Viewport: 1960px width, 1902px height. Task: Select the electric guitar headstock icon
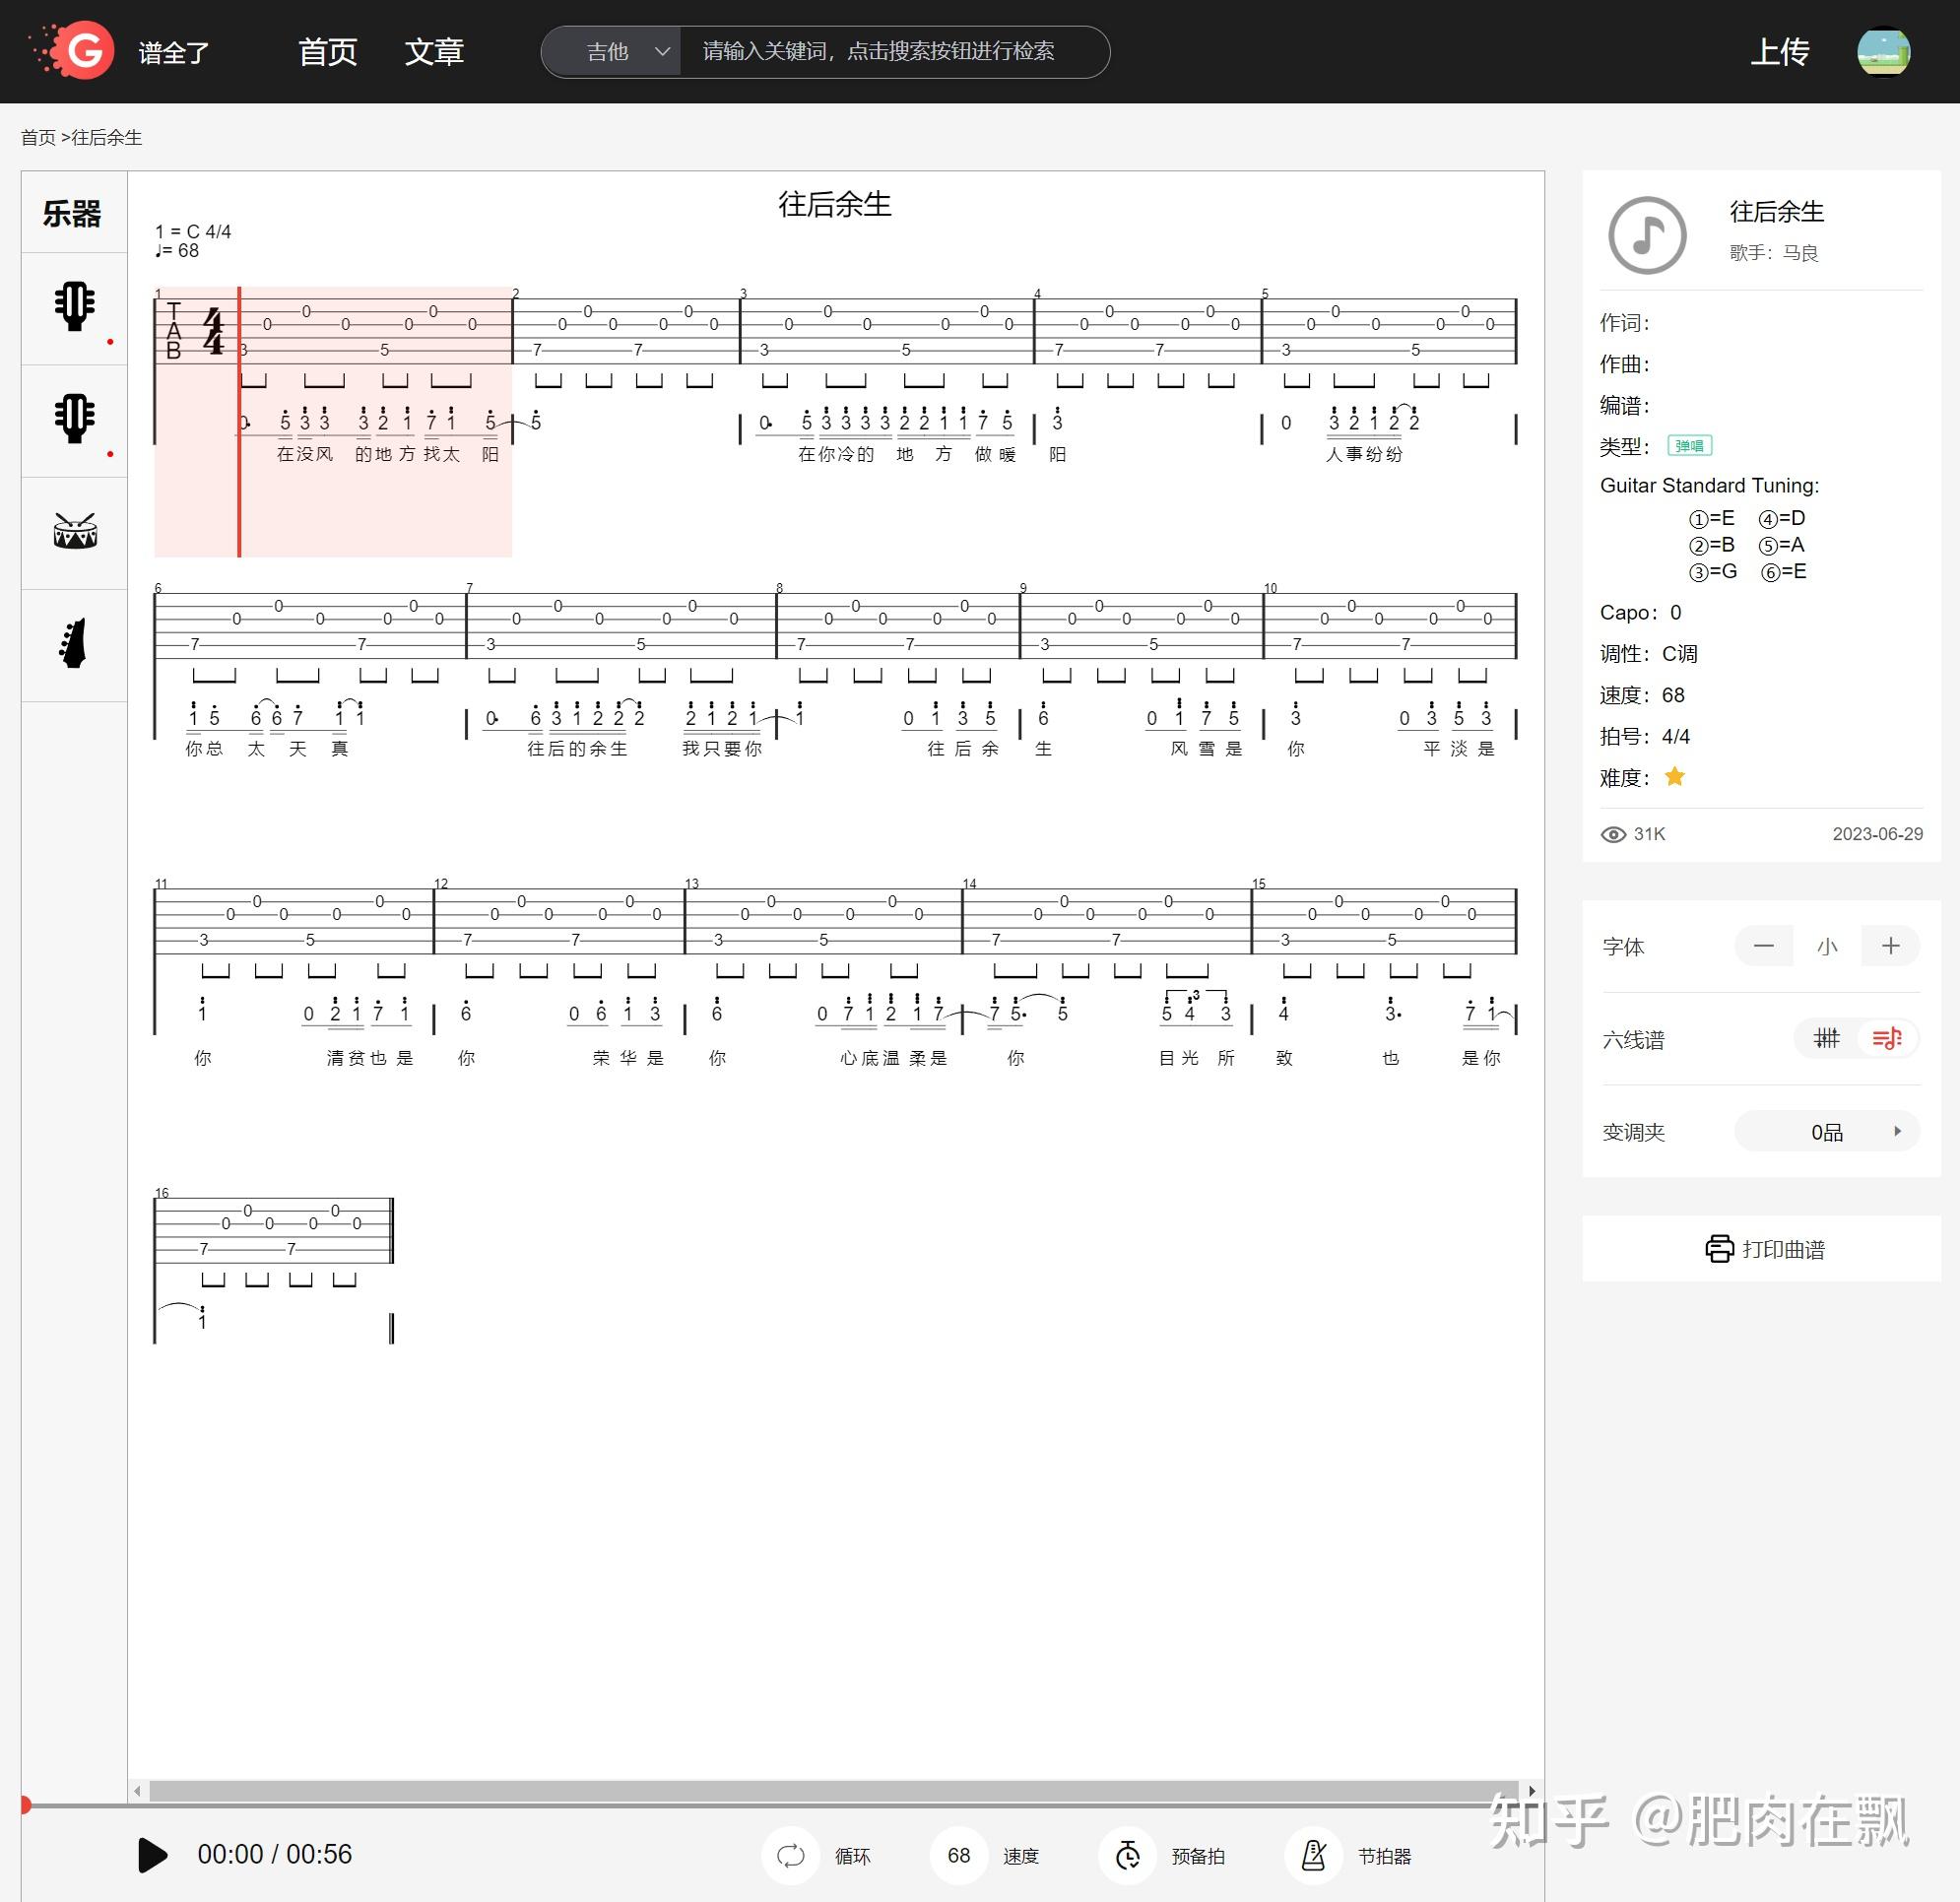pyautogui.click(x=74, y=643)
